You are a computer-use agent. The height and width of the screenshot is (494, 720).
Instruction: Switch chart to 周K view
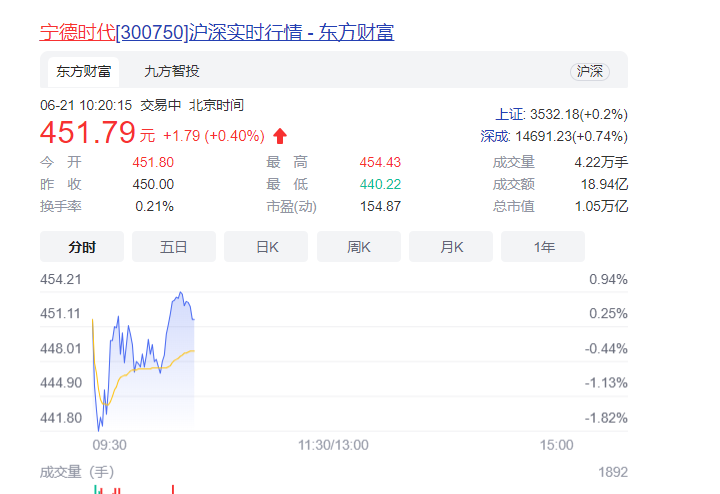click(359, 247)
